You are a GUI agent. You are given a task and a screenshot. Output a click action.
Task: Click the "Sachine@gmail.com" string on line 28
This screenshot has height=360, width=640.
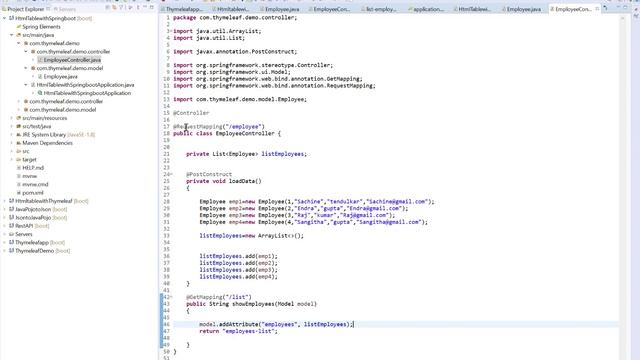tap(397, 202)
